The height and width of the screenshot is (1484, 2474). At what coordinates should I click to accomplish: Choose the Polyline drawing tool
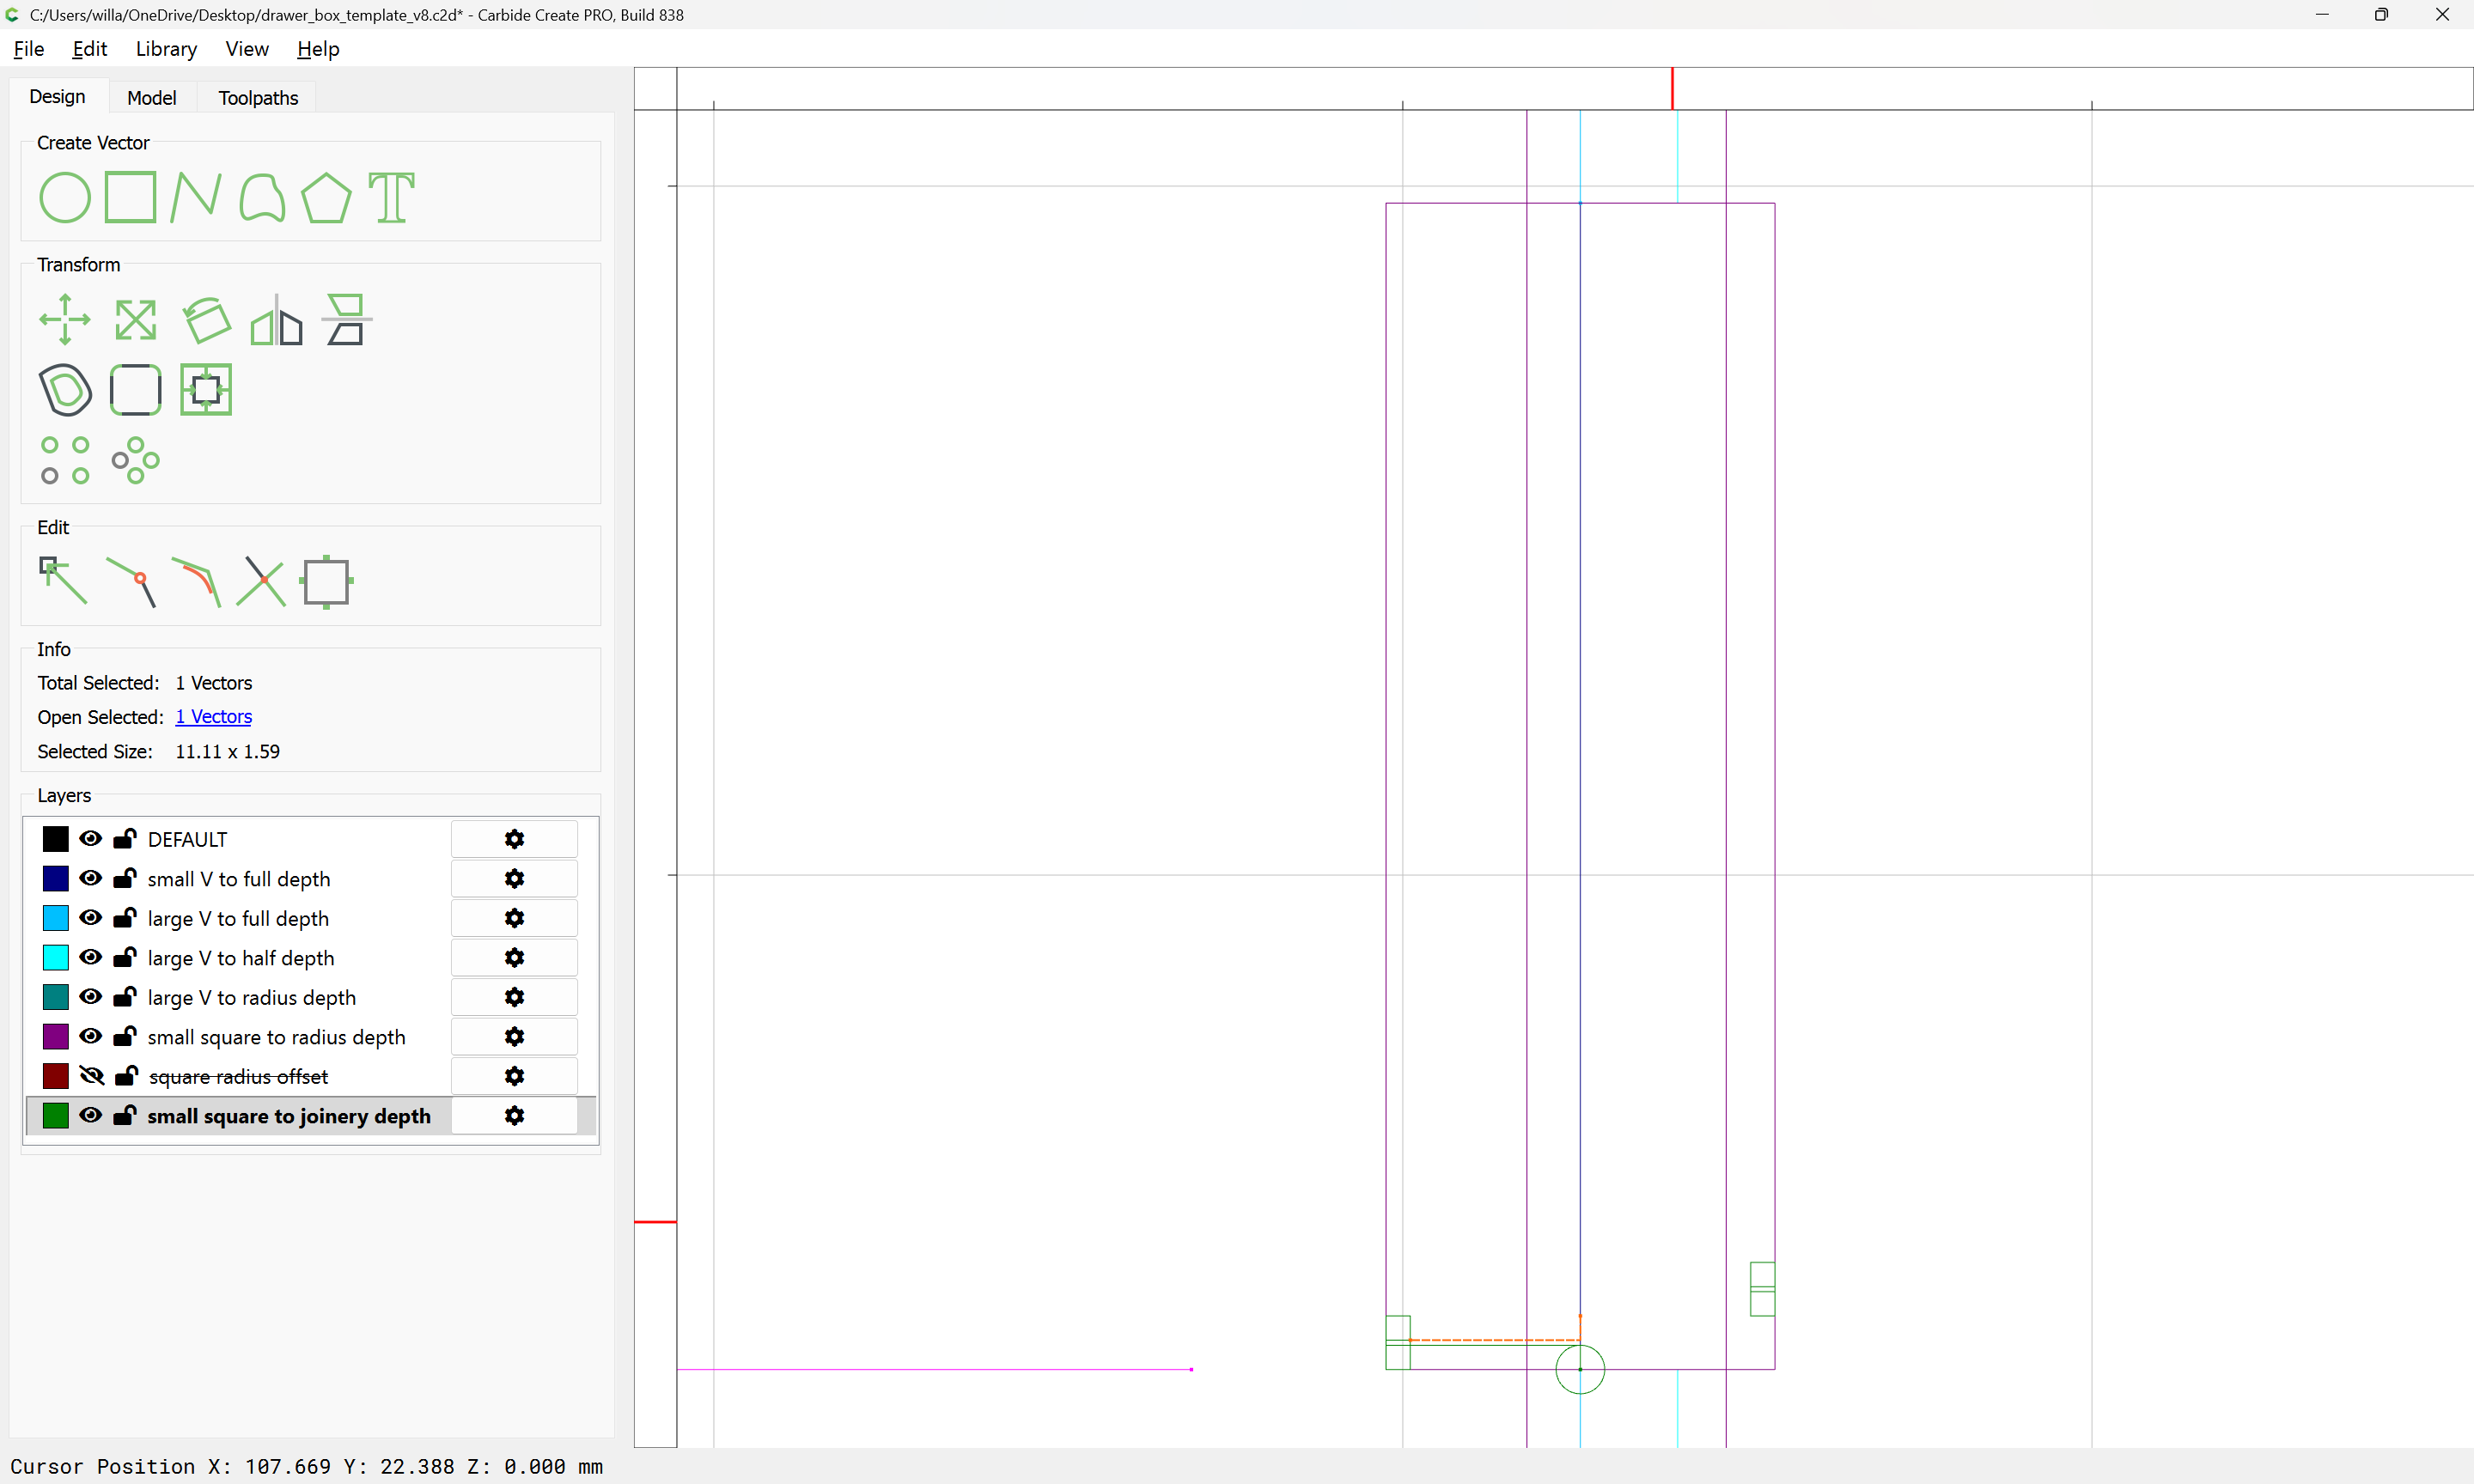pyautogui.click(x=195, y=197)
